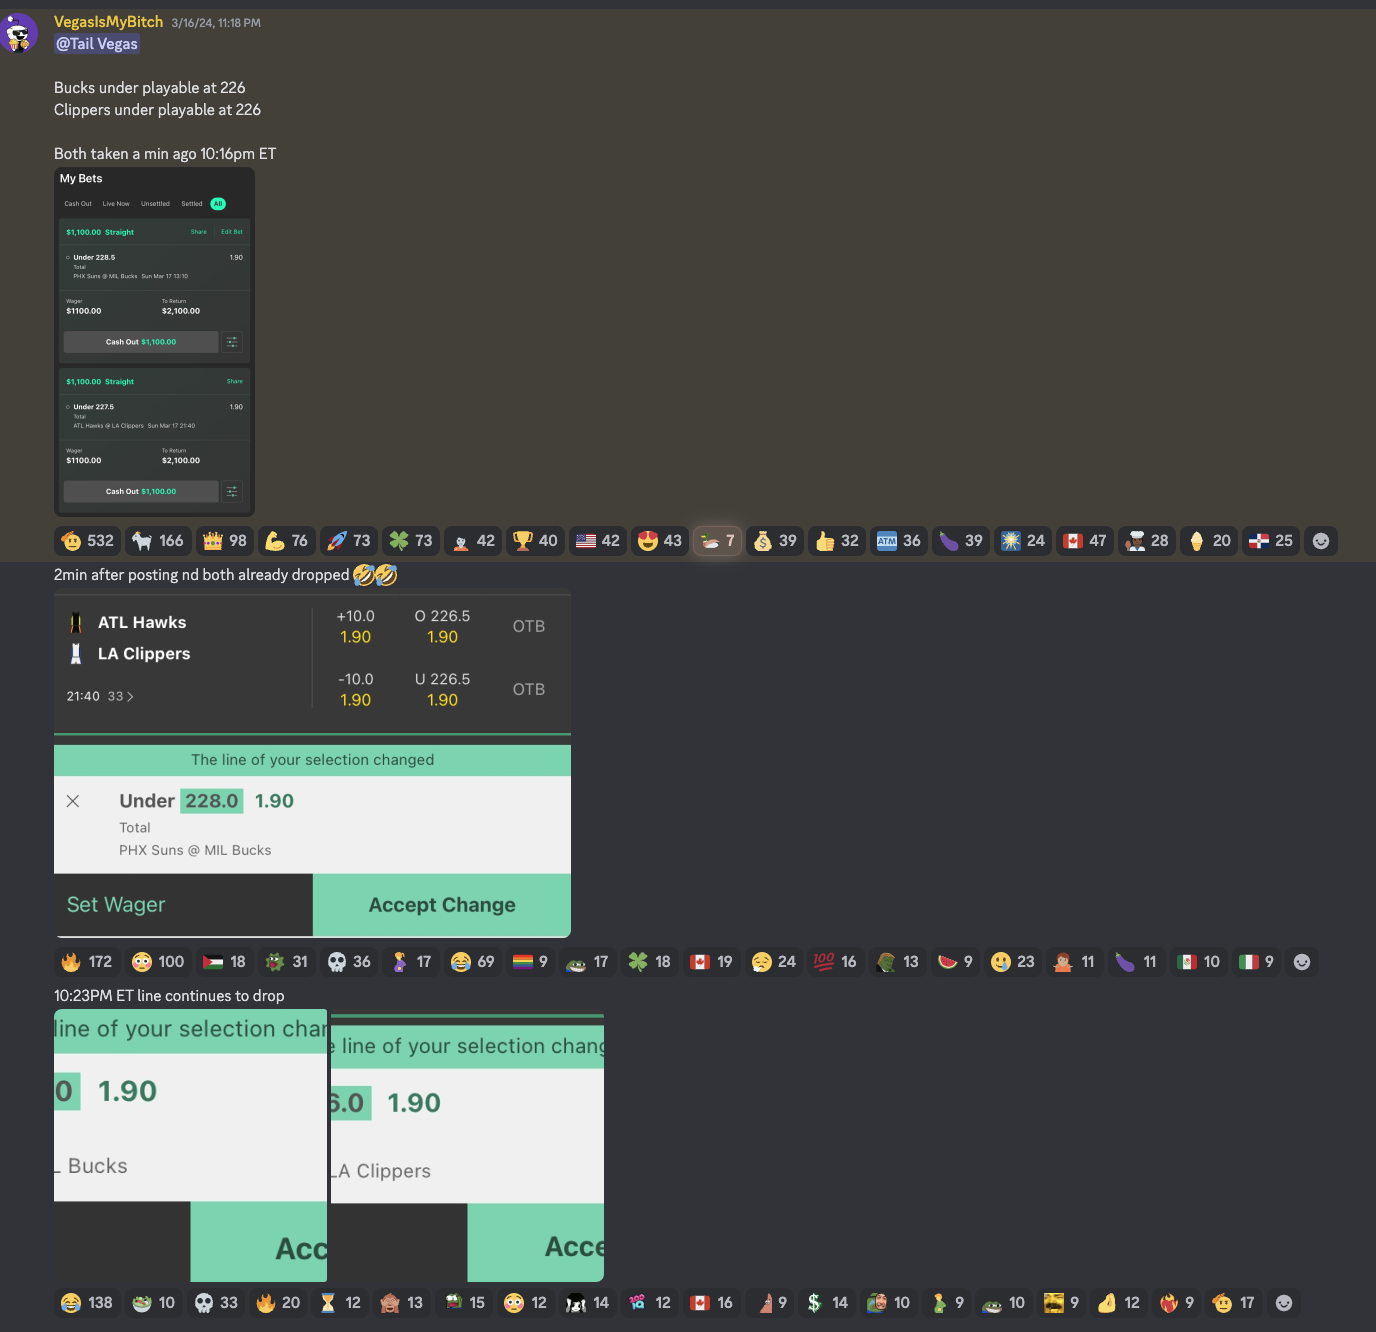
Task: Open reaction picker on the bottom reaction row
Action: [1285, 1303]
